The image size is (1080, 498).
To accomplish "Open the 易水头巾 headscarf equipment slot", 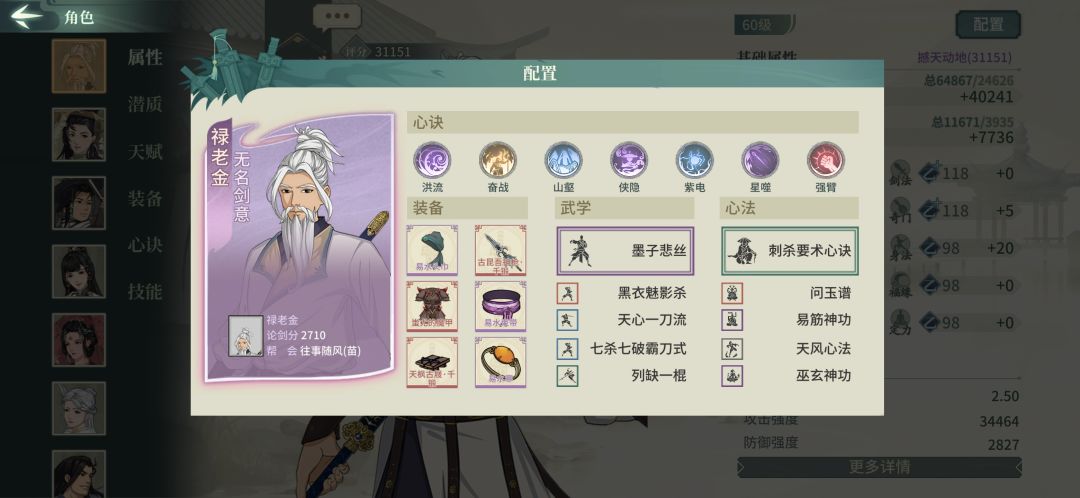I will (432, 250).
